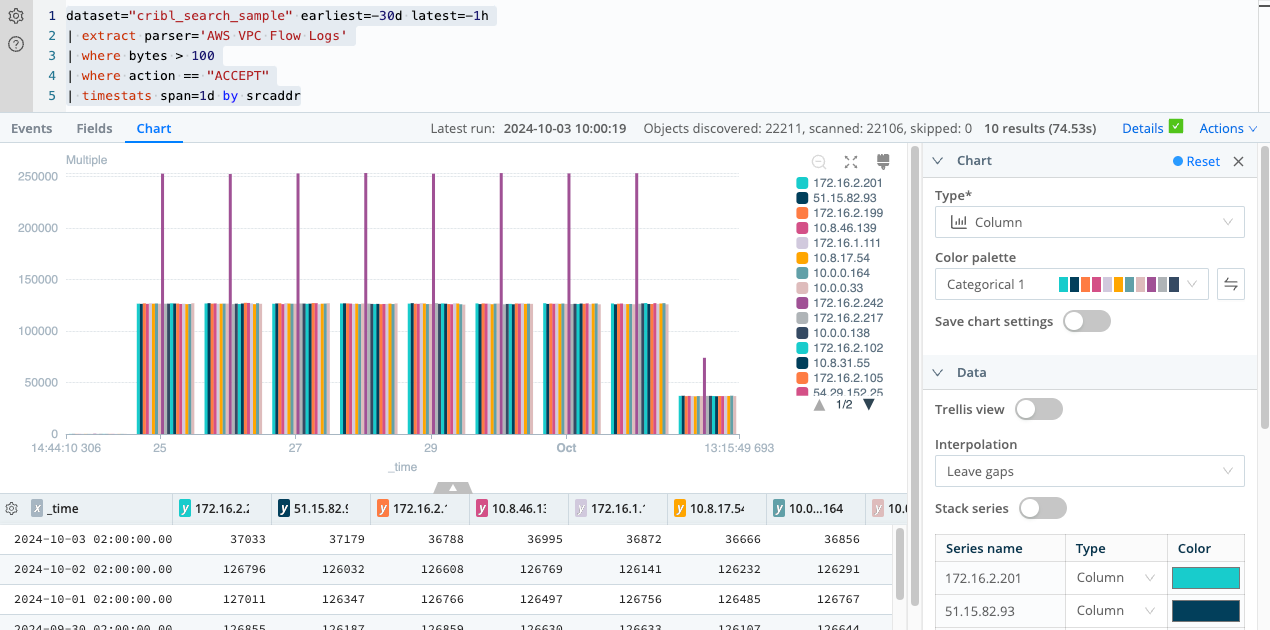This screenshot has width=1270, height=630.
Task: Enable the Trellis view toggle
Action: [1038, 408]
